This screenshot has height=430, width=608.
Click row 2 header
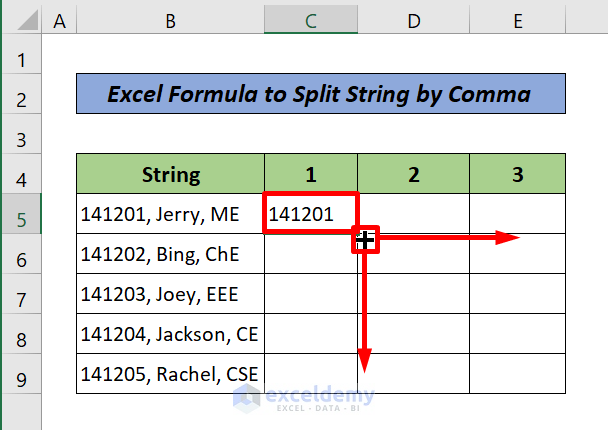(20, 98)
